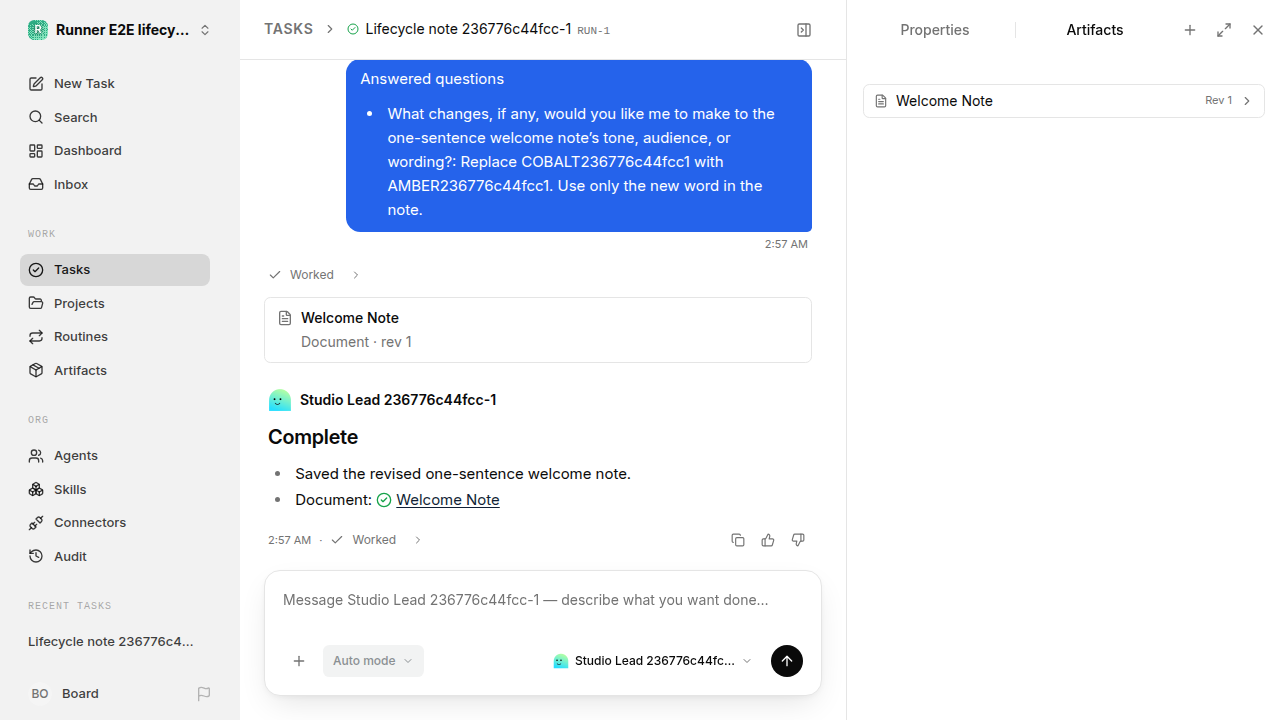The image size is (1280, 720).
Task: Expand the Worked details beside 2:57 AM
Action: tap(376, 540)
